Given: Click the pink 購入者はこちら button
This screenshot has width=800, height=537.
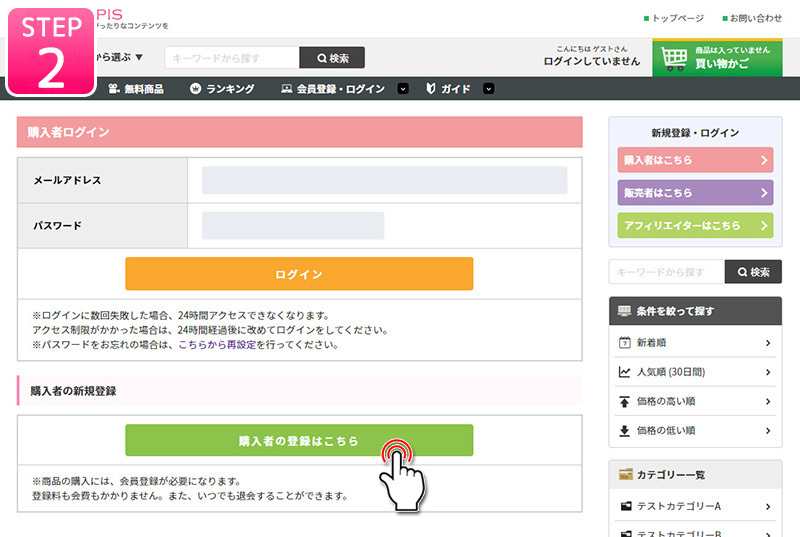Looking at the screenshot, I should [695, 160].
